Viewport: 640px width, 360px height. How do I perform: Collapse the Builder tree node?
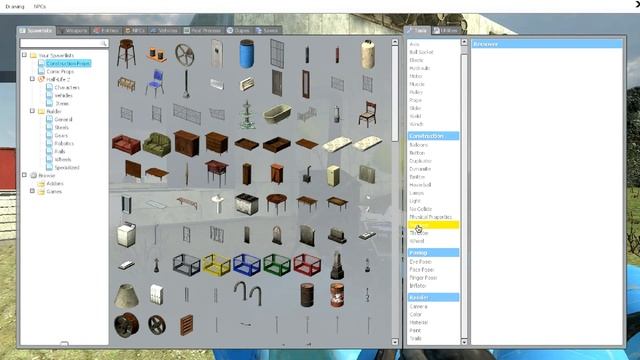point(32,111)
